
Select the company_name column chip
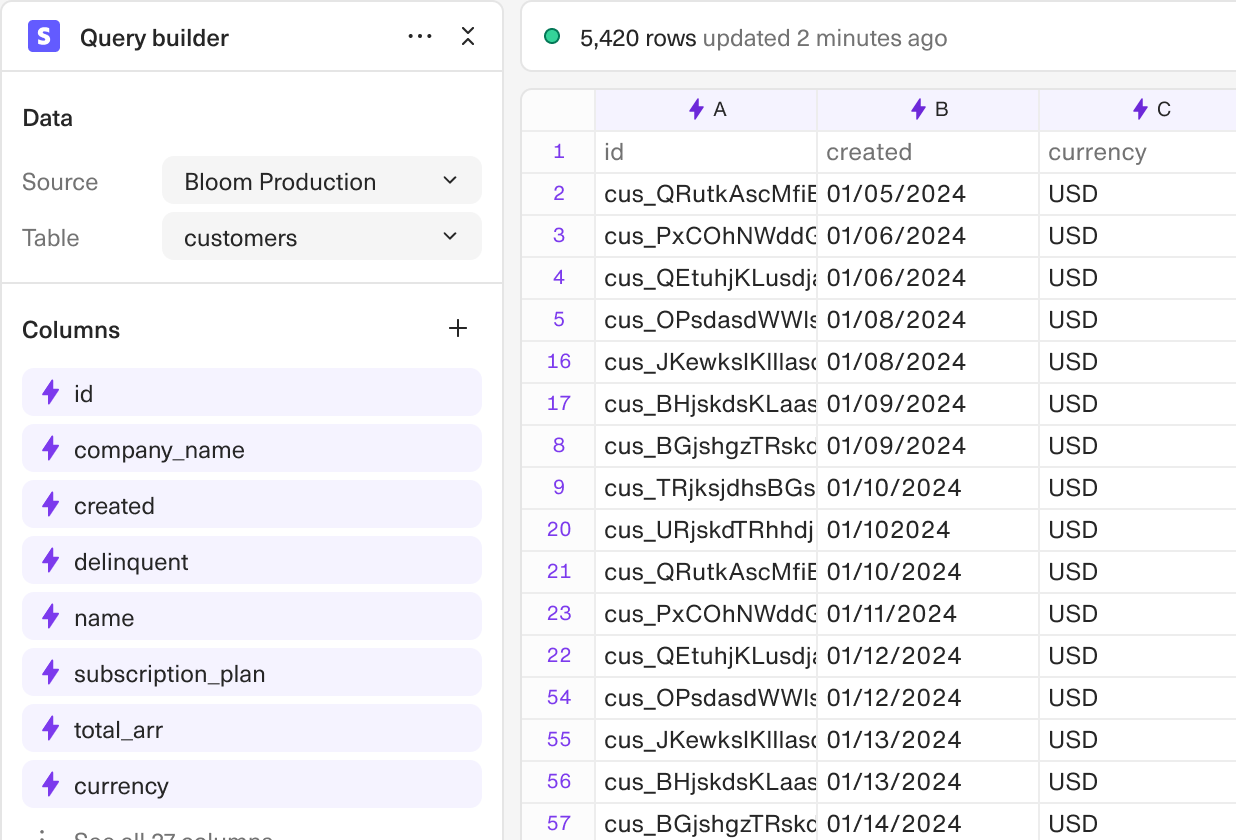pyautogui.click(x=252, y=449)
